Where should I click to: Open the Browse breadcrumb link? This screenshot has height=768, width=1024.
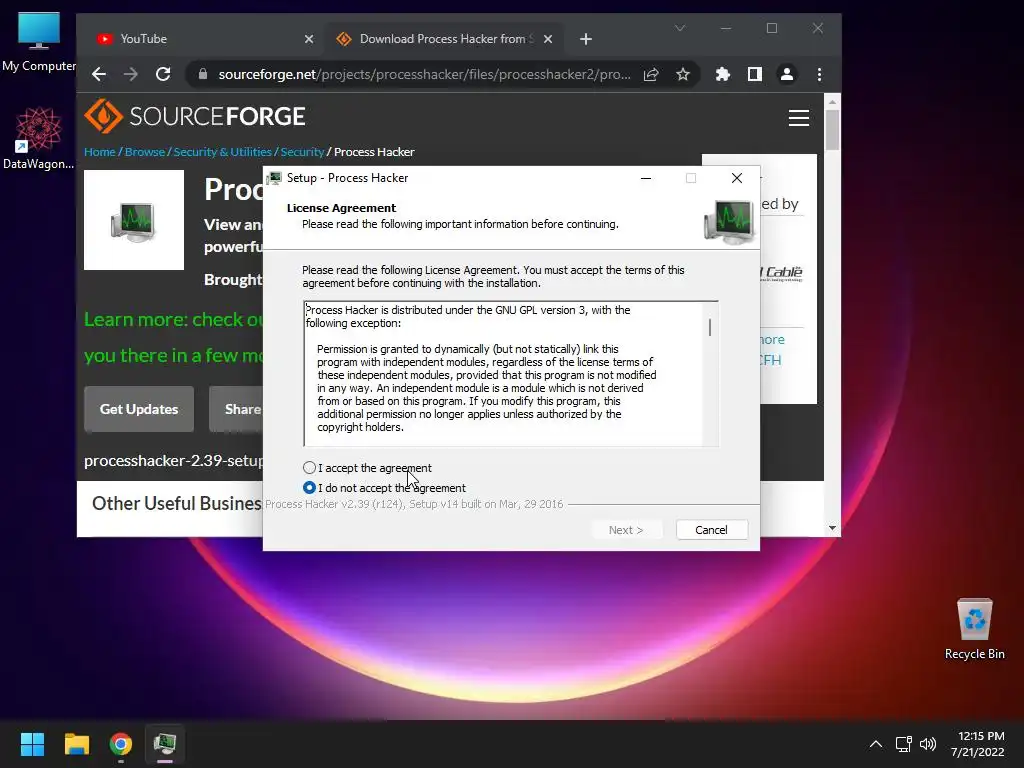click(x=144, y=152)
